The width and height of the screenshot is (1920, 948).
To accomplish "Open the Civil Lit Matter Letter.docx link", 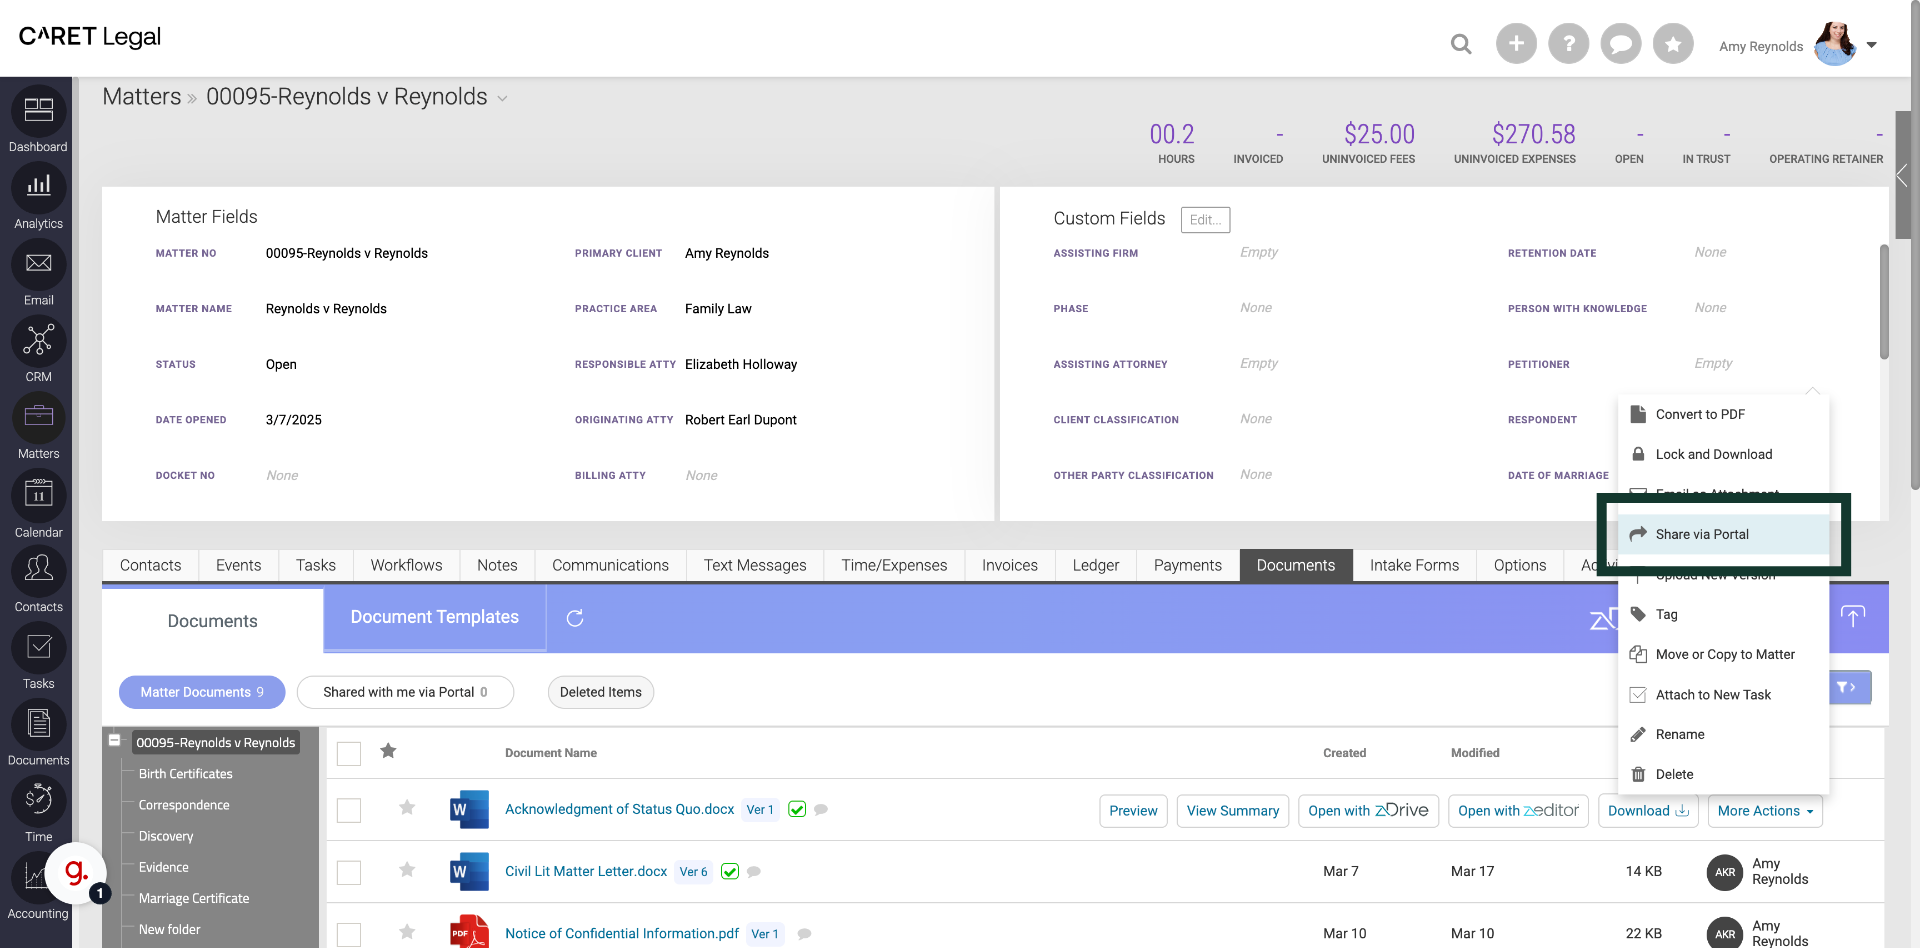I will click(586, 871).
